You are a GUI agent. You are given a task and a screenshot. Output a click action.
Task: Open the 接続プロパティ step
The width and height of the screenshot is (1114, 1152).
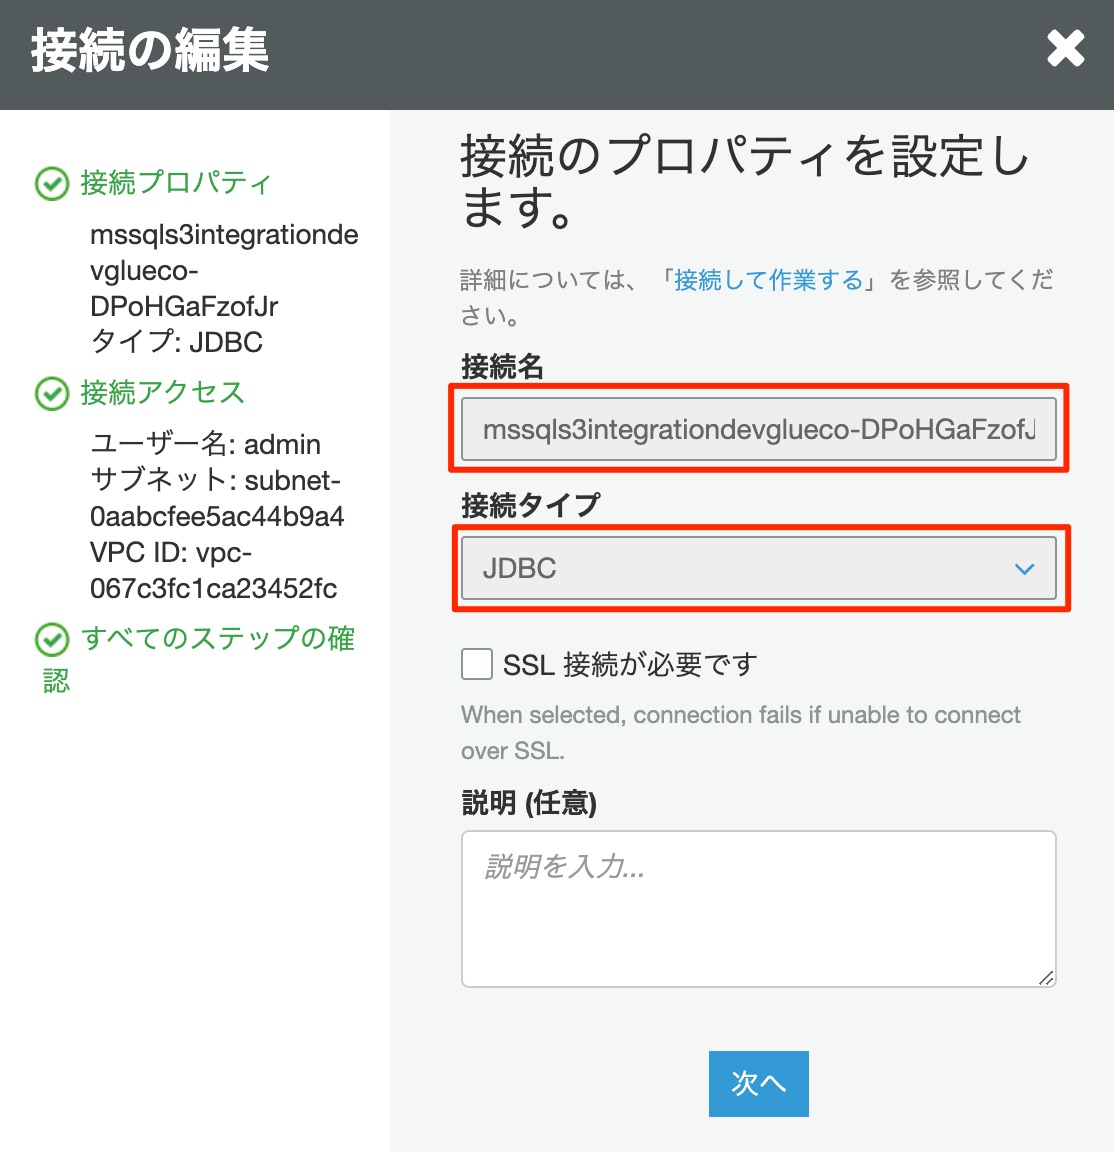(x=176, y=183)
